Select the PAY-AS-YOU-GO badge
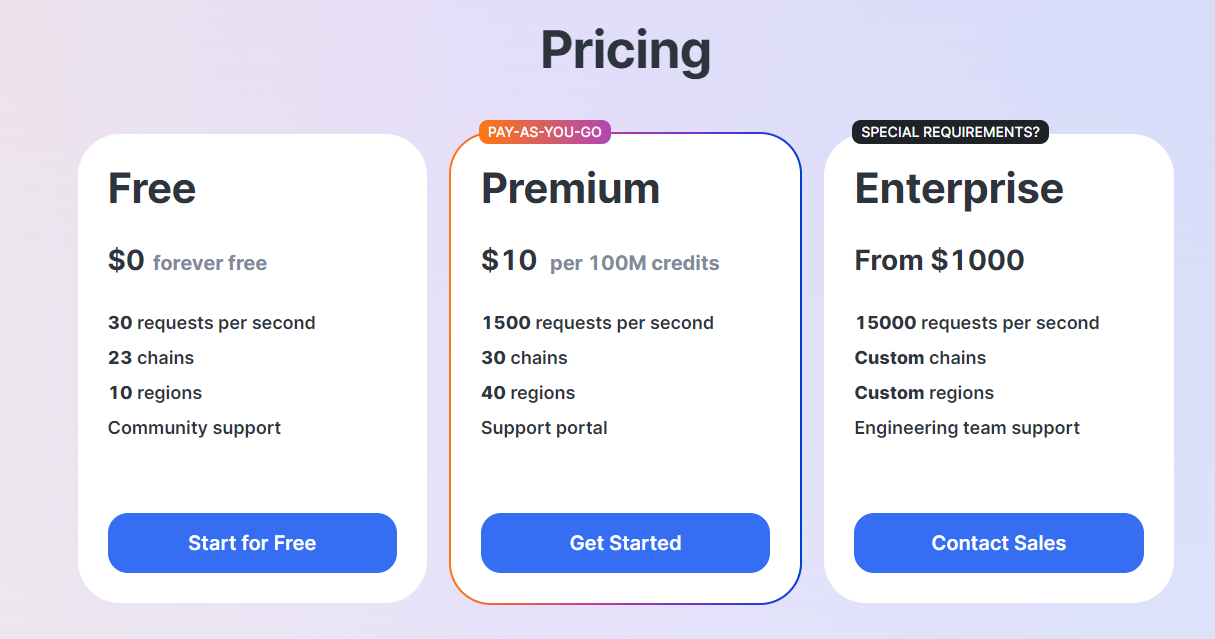The width and height of the screenshot is (1215, 639). [x=545, y=132]
